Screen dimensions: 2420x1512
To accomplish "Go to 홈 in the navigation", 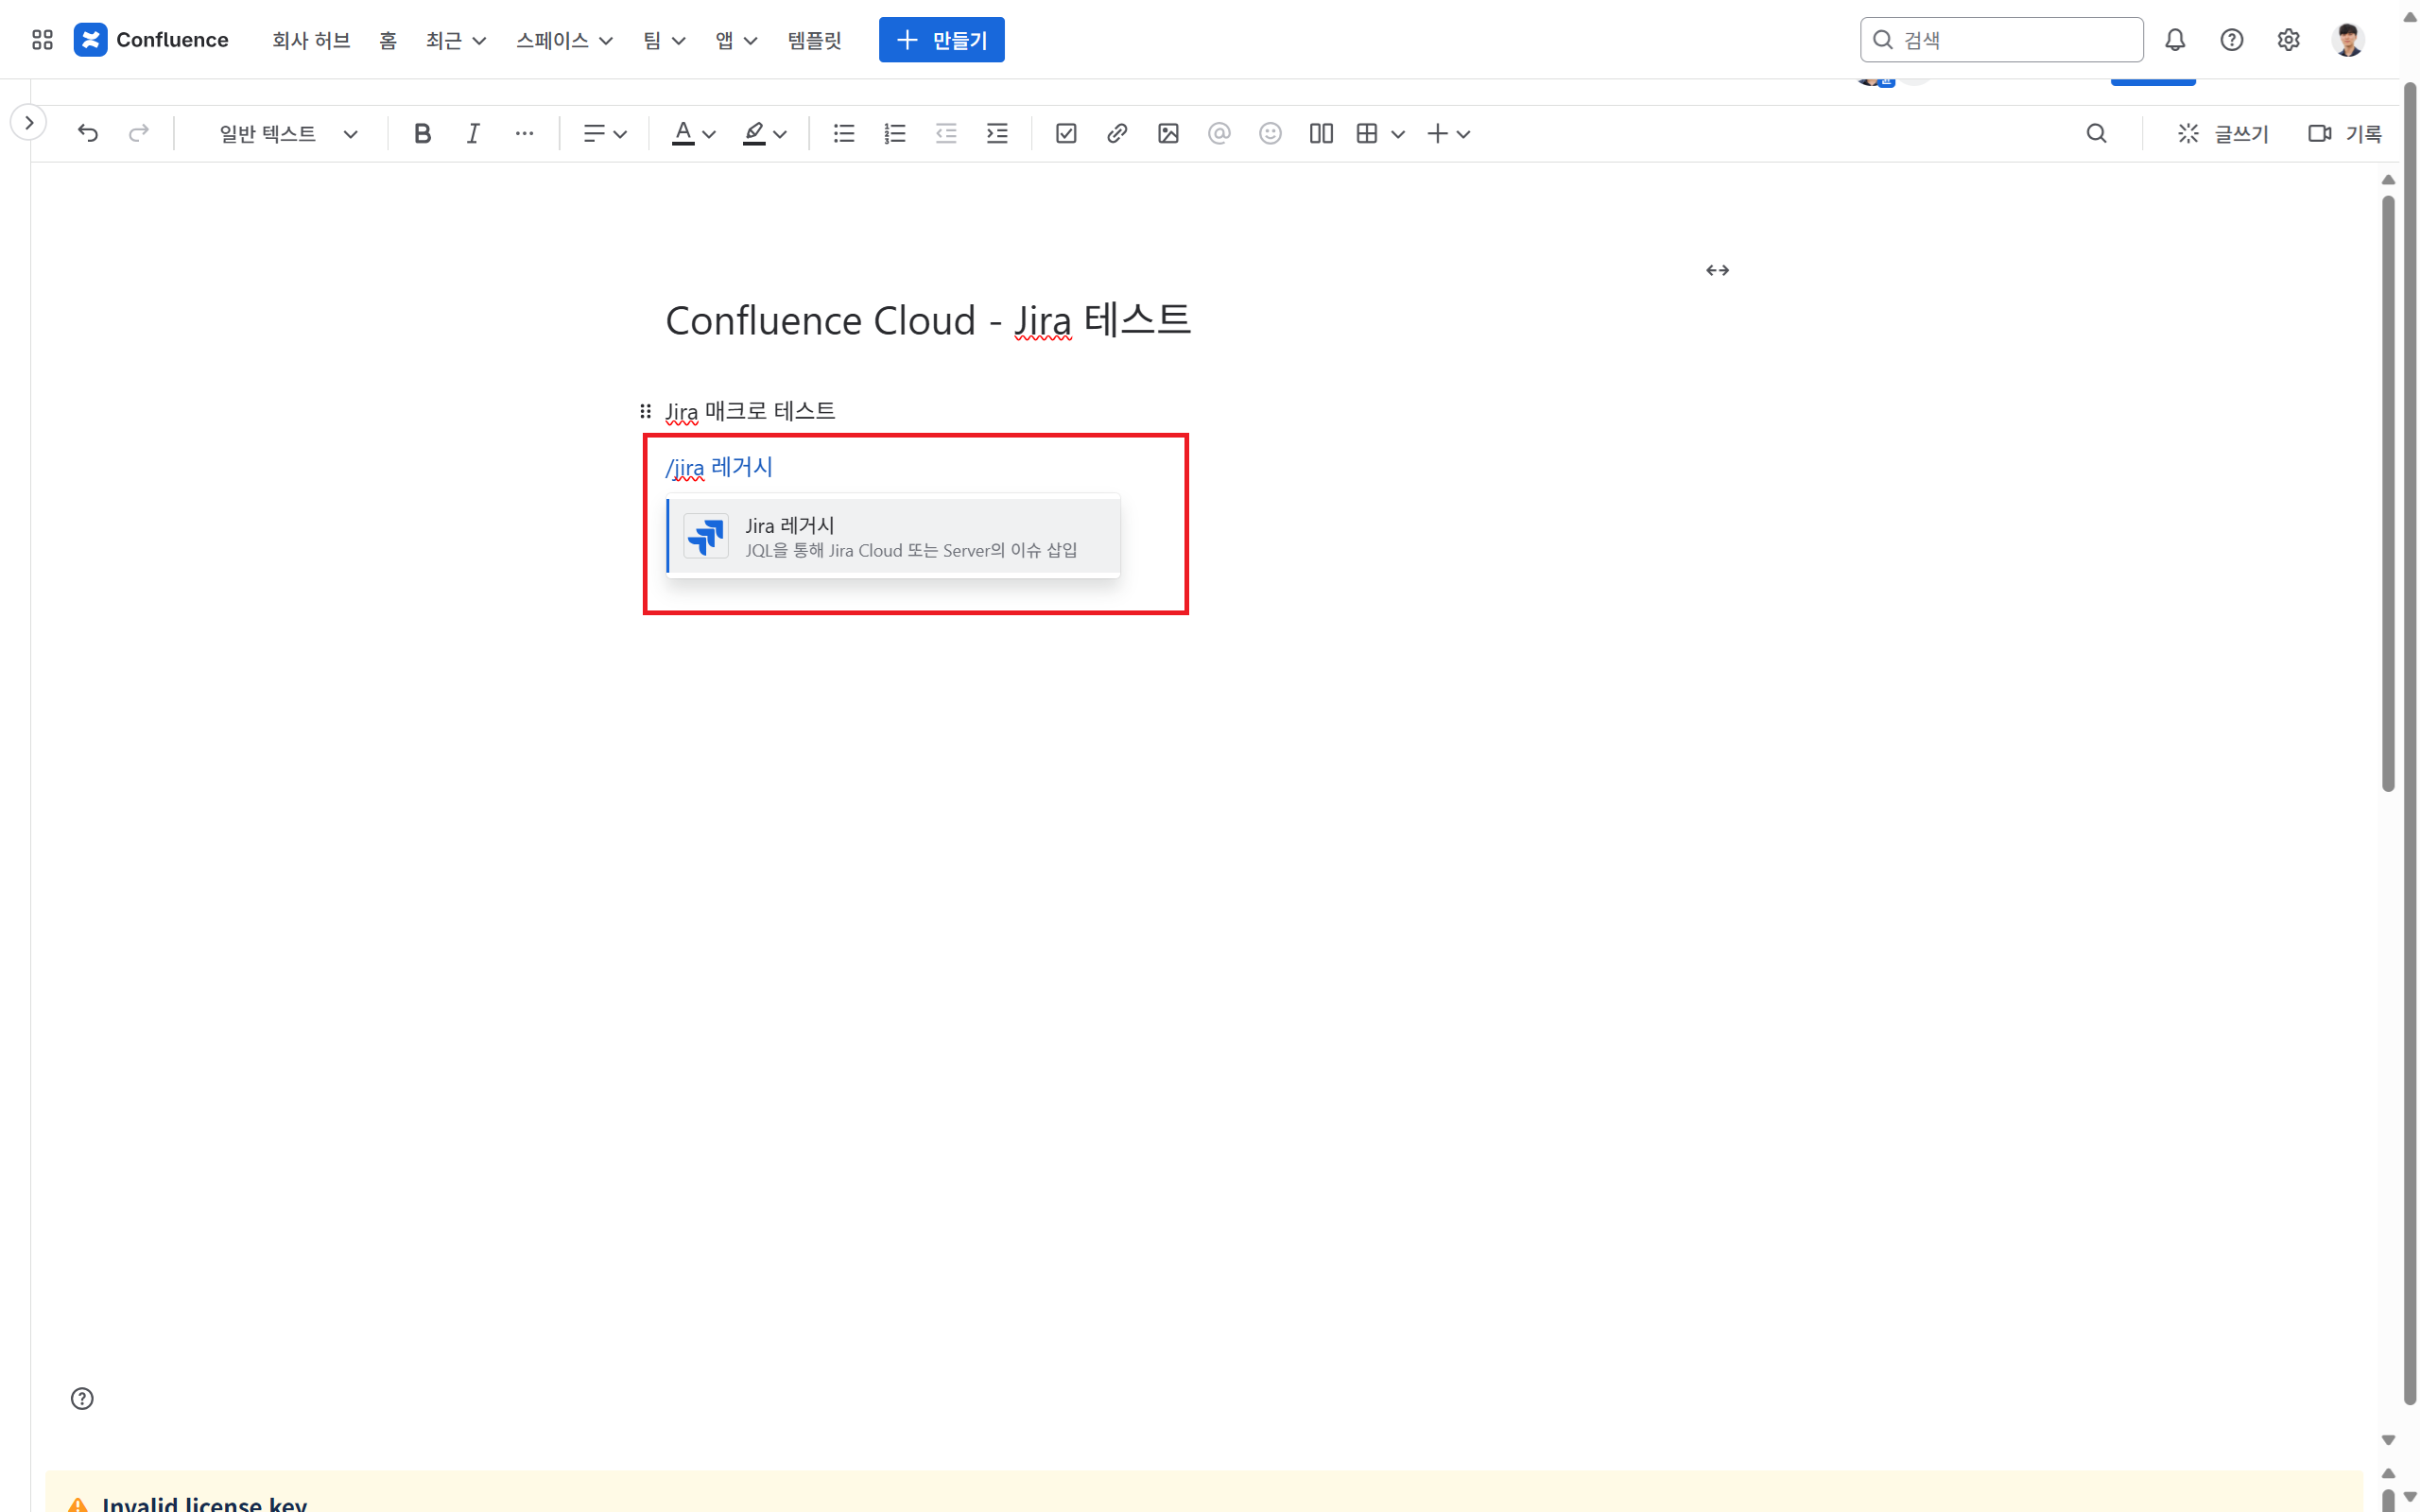I will click(388, 40).
